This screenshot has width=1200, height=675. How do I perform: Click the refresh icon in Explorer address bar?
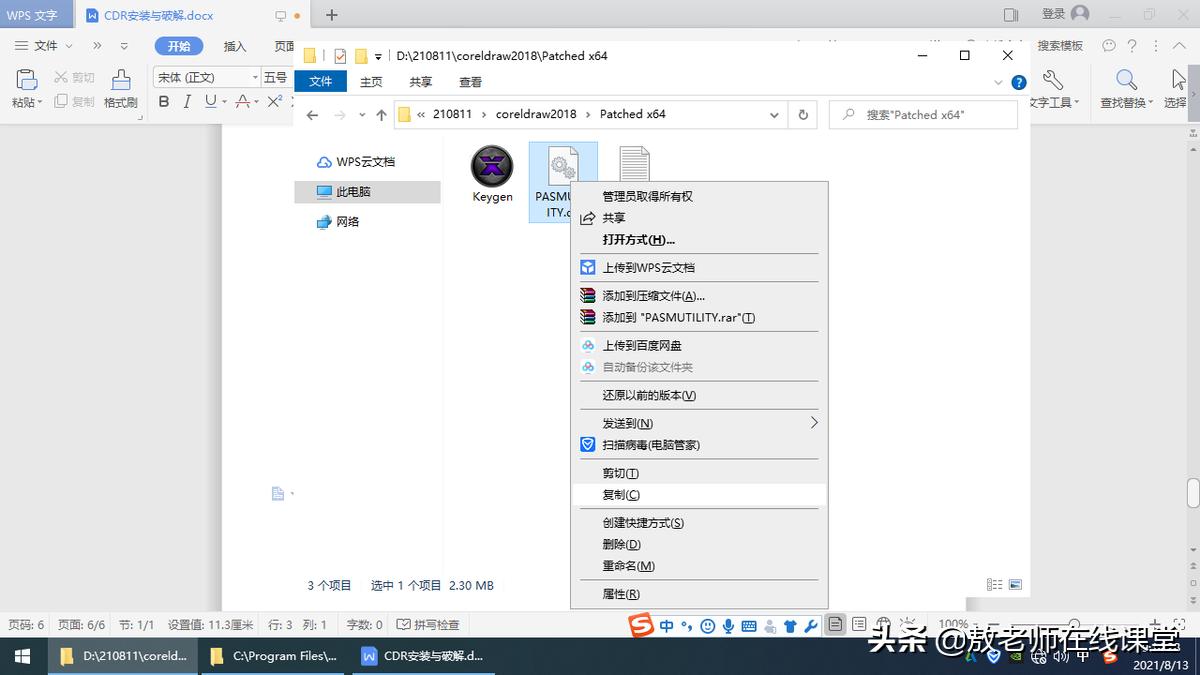point(802,114)
